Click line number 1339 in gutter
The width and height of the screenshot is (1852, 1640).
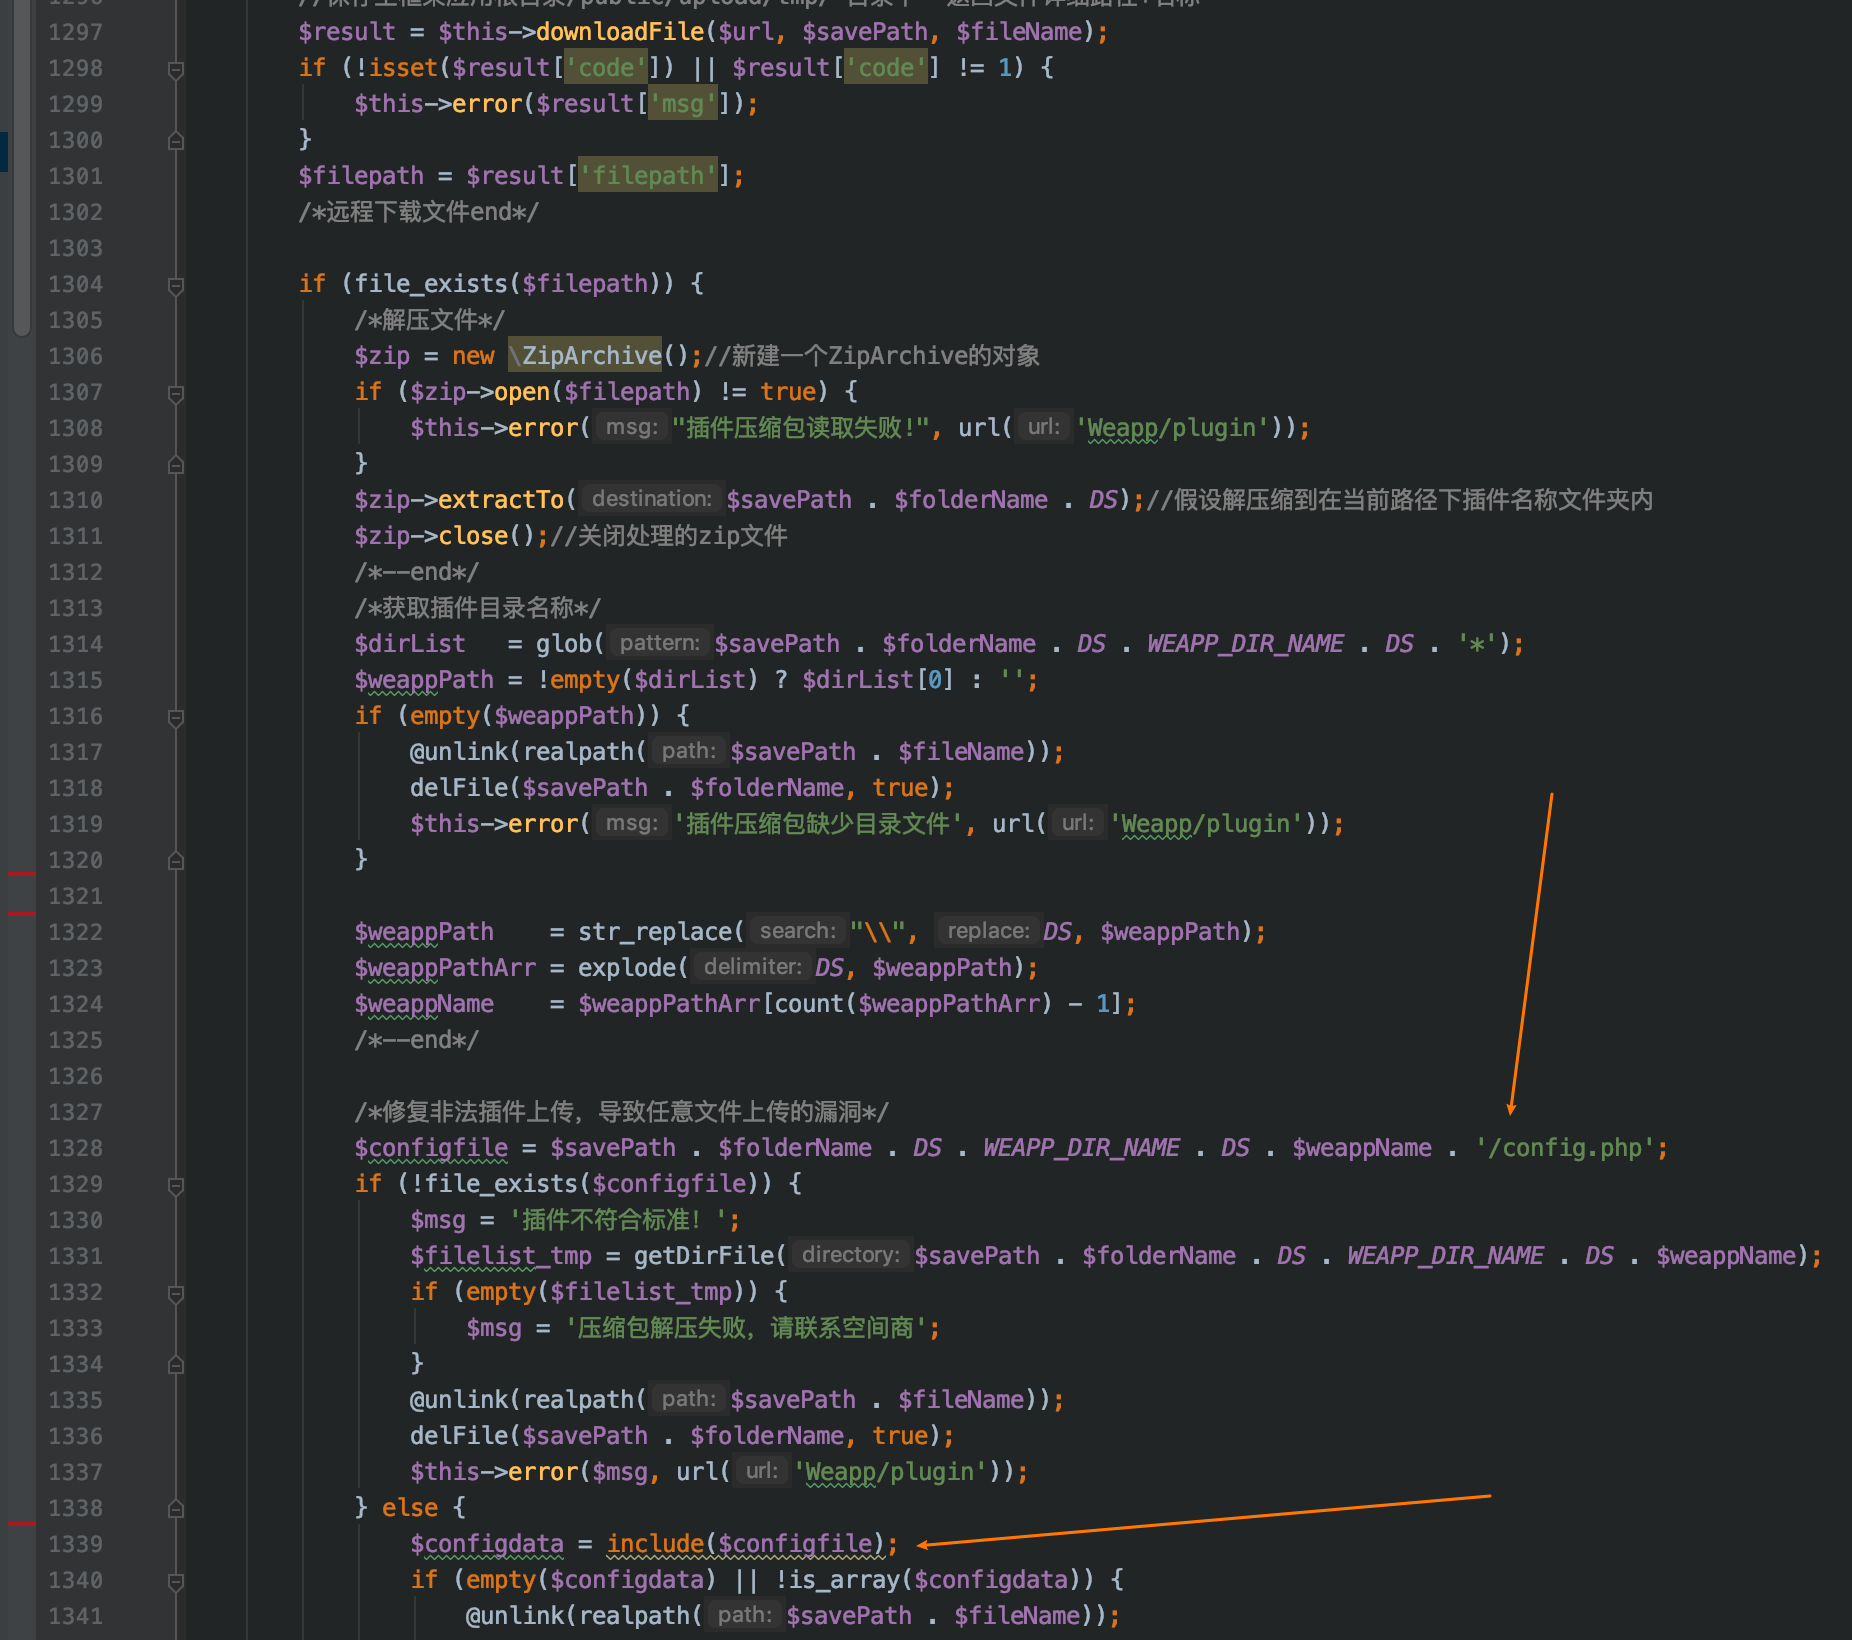(x=76, y=1544)
